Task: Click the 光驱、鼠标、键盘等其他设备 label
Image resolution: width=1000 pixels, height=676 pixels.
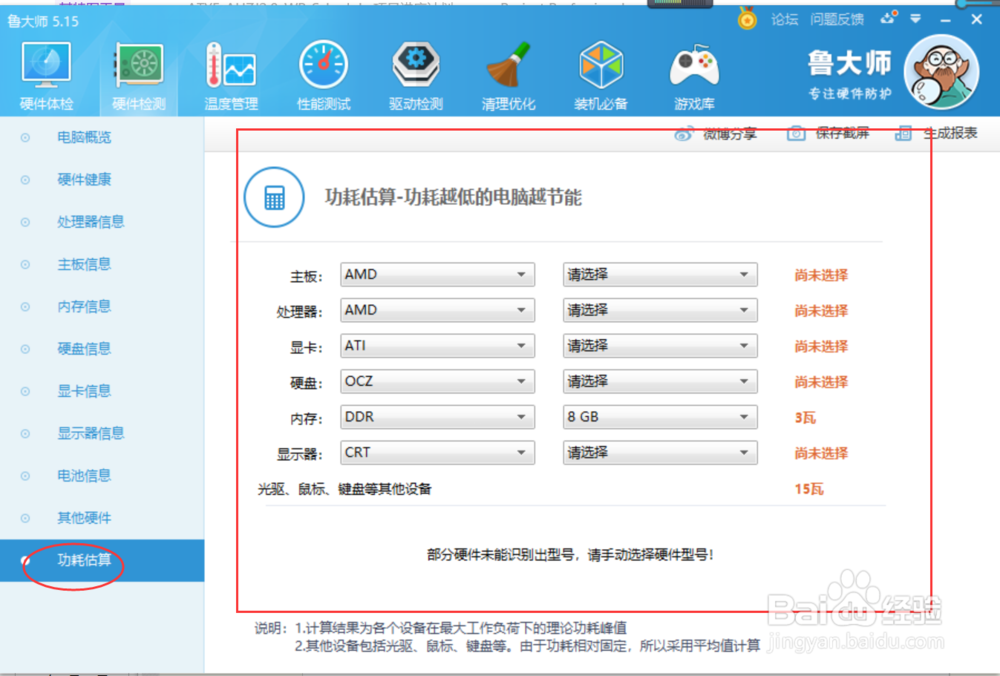Action: click(344, 489)
